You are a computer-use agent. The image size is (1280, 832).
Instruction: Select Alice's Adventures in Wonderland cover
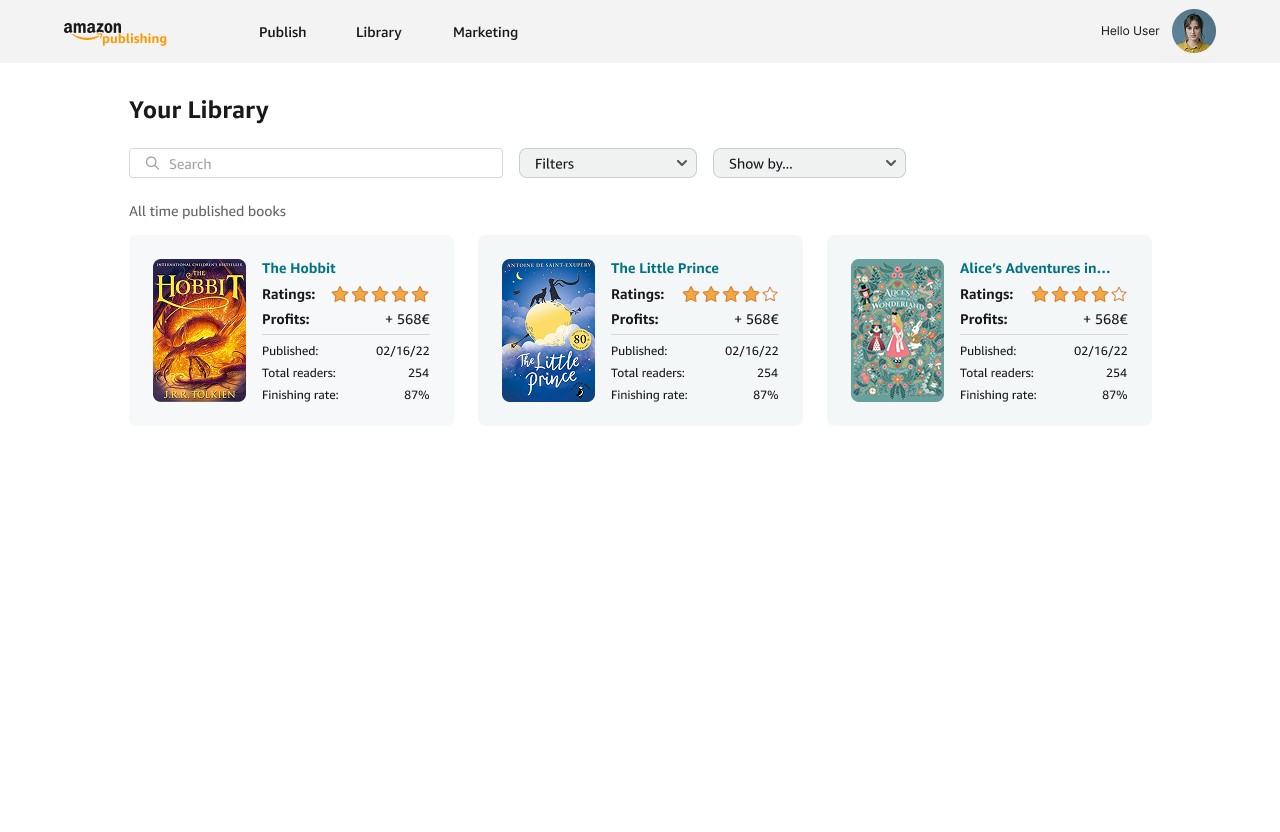pyautogui.click(x=897, y=330)
